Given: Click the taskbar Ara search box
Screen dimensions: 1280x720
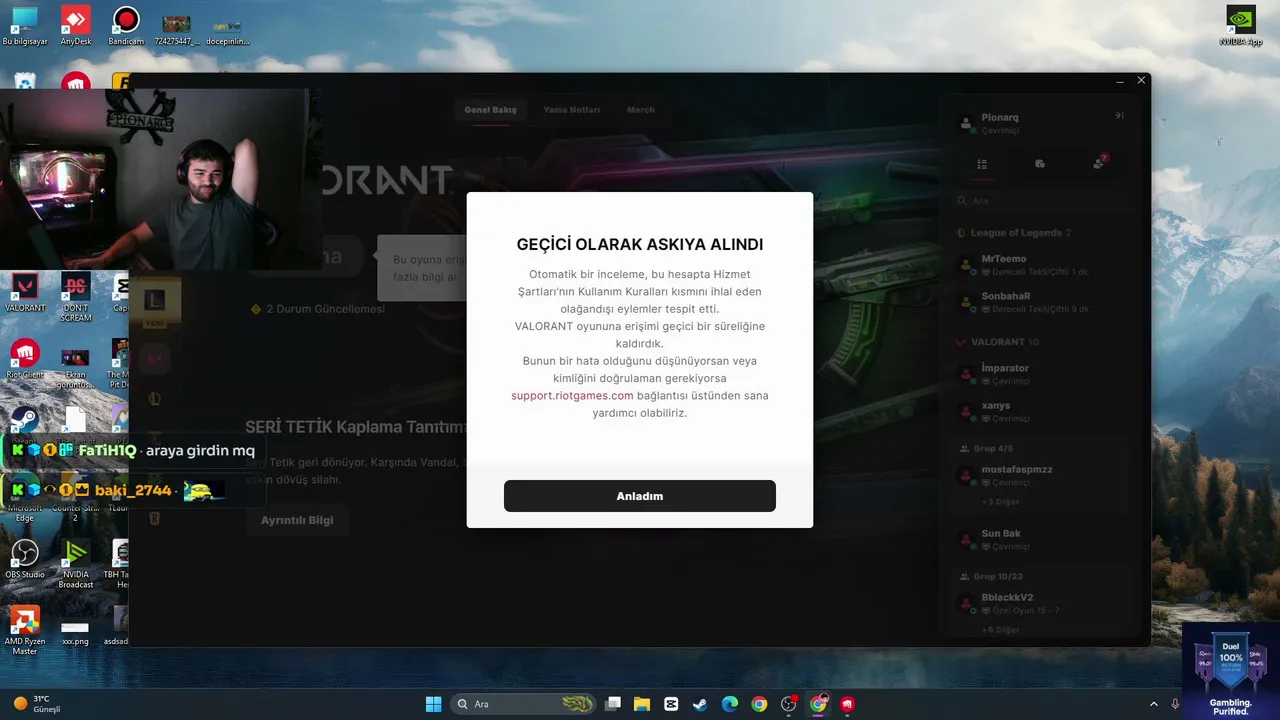Looking at the screenshot, I should coord(524,704).
